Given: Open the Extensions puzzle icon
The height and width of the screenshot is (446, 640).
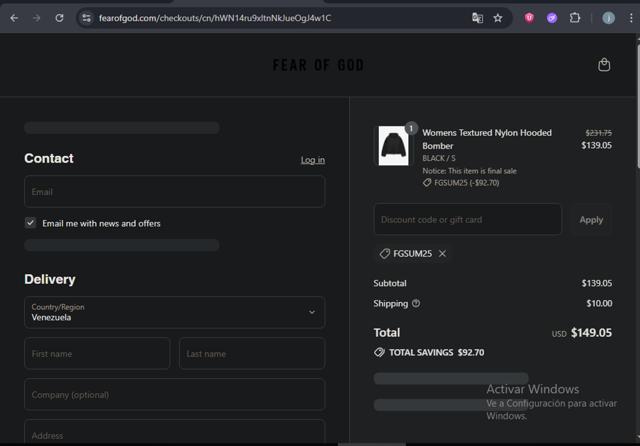Looking at the screenshot, I should tap(575, 18).
